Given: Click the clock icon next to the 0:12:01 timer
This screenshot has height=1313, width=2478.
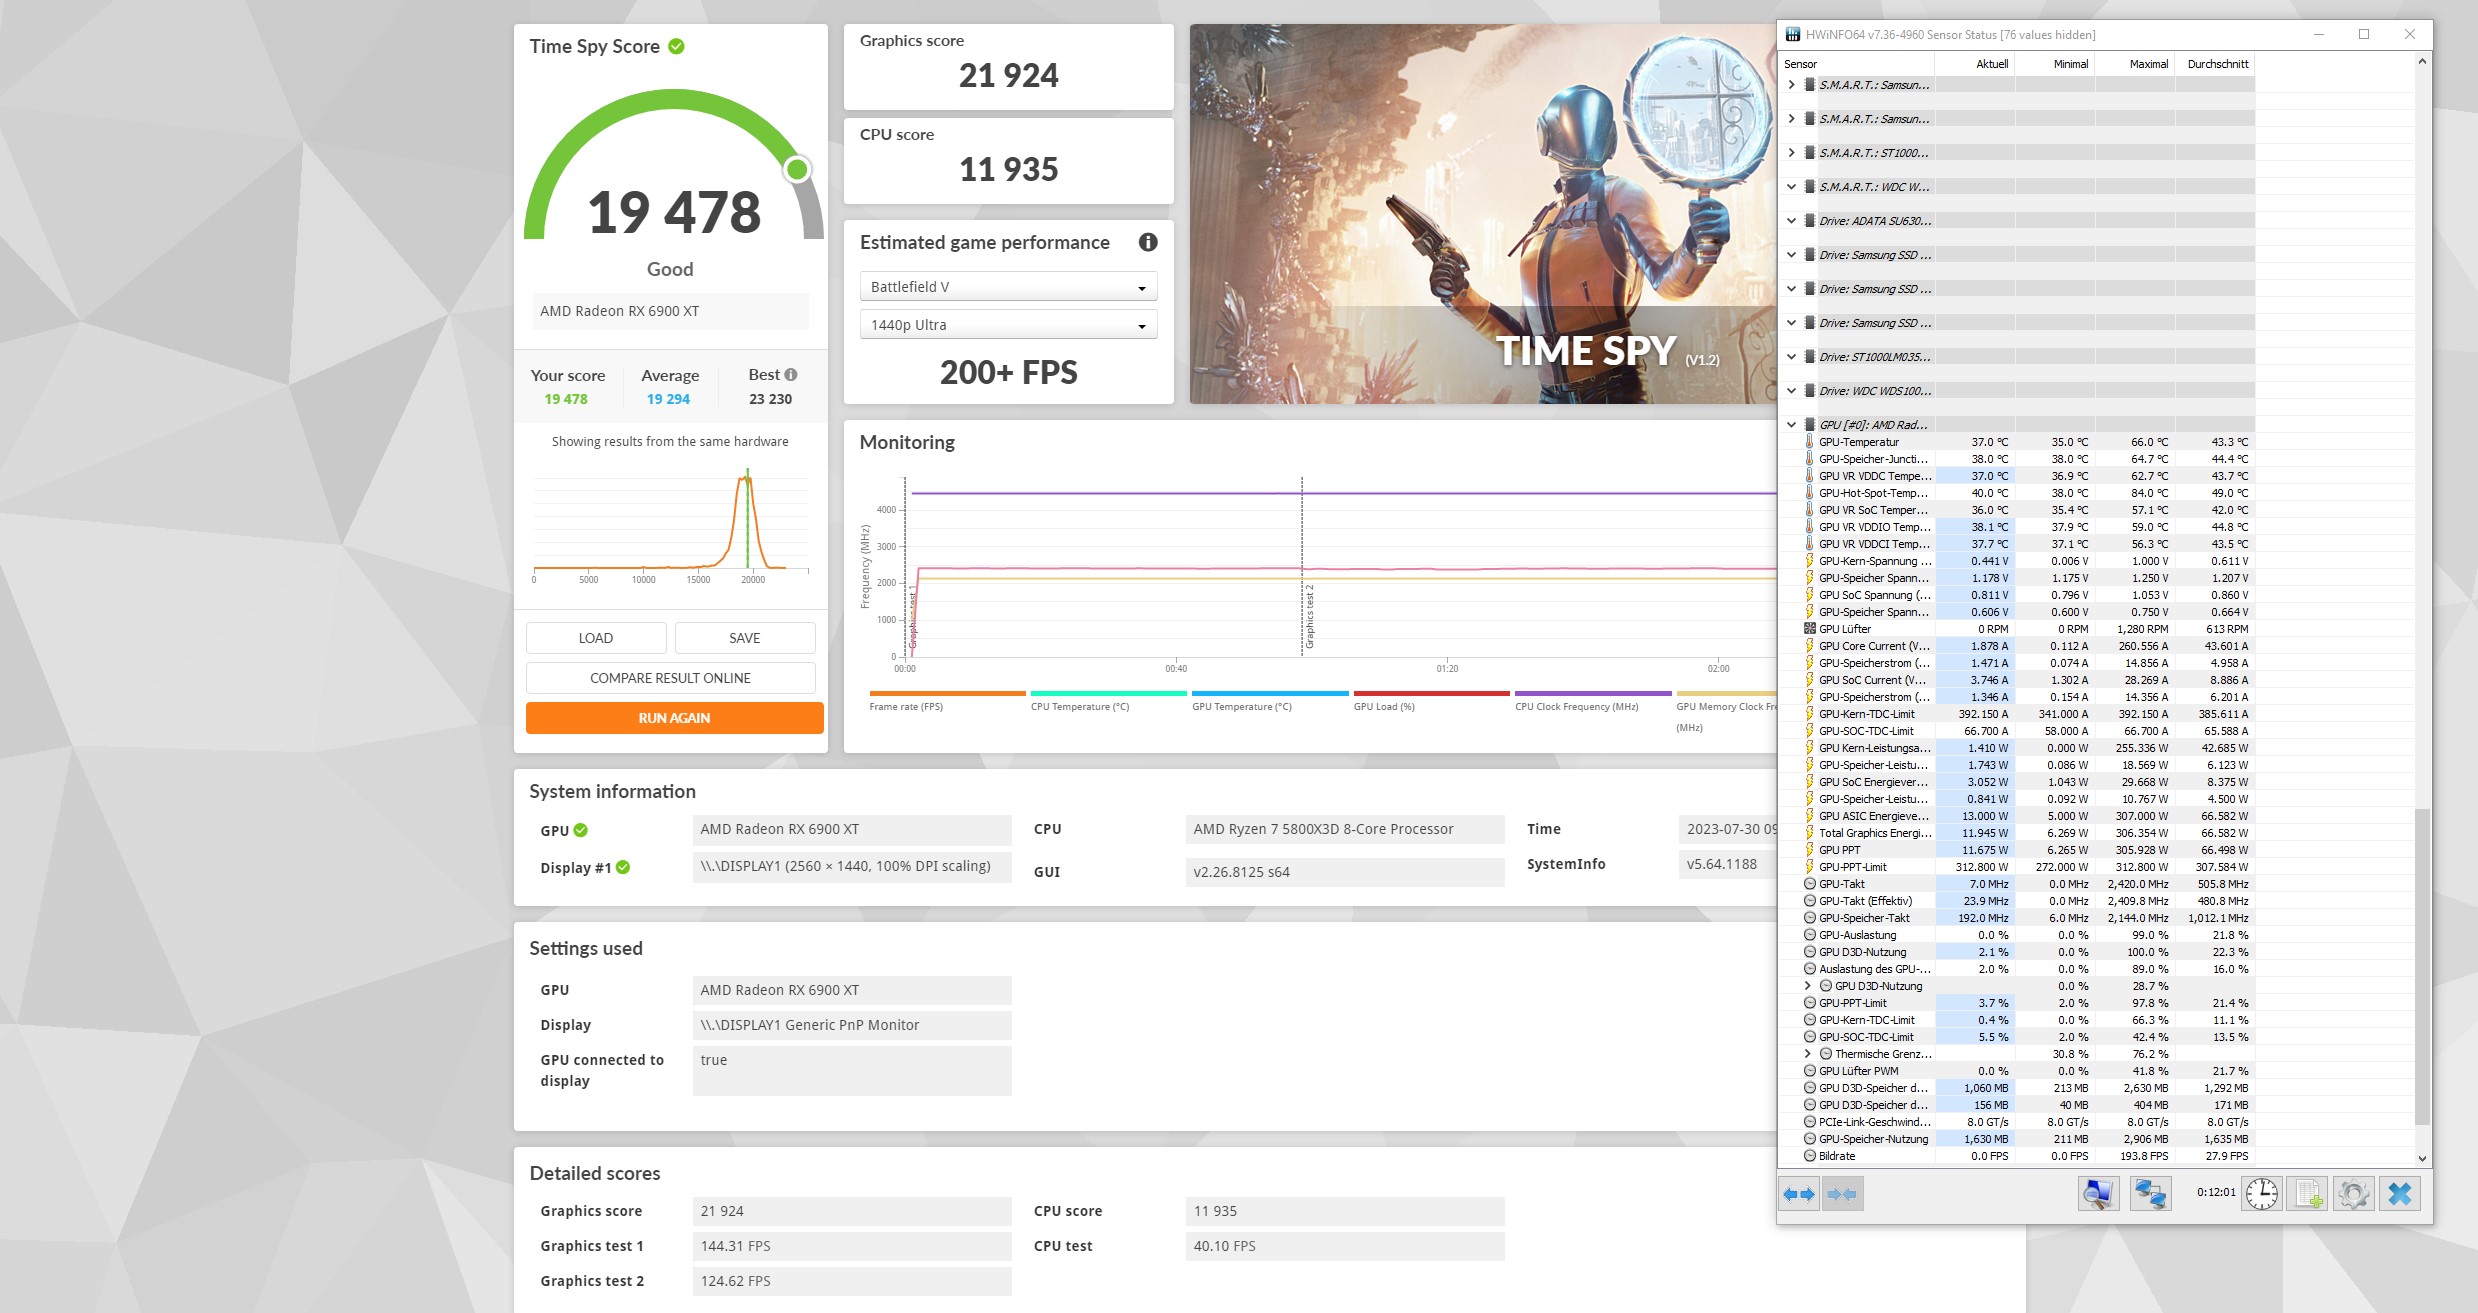Looking at the screenshot, I should (2262, 1194).
